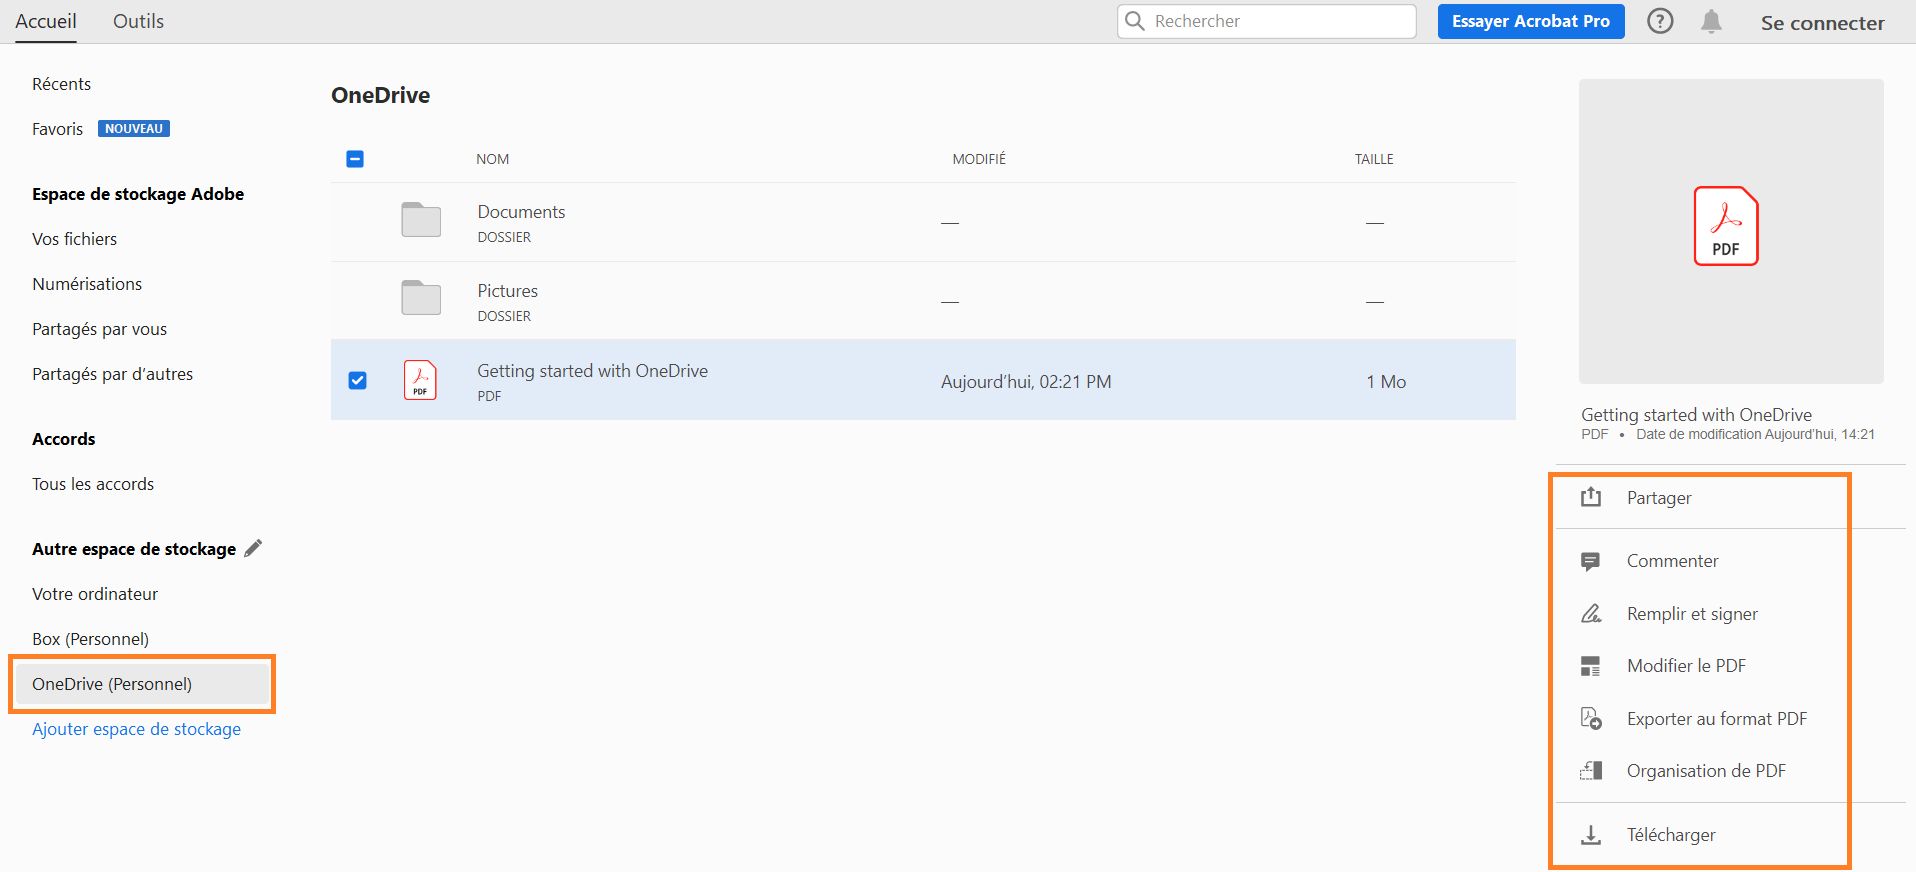Select Votre ordinateur storage
The image size is (1916, 872).
click(x=95, y=594)
